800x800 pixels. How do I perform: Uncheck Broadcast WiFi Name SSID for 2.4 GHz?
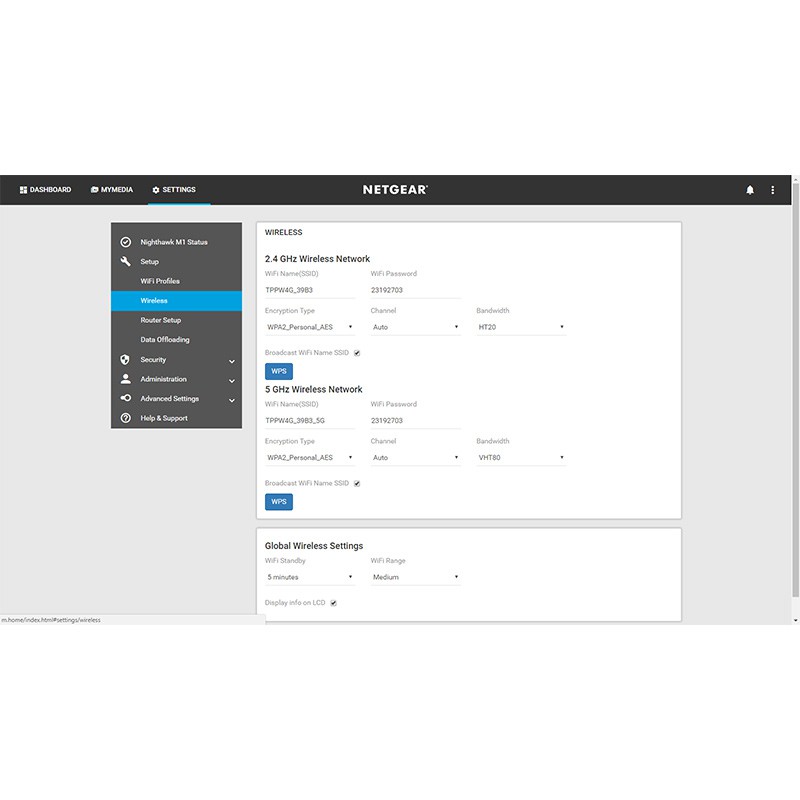tap(357, 353)
